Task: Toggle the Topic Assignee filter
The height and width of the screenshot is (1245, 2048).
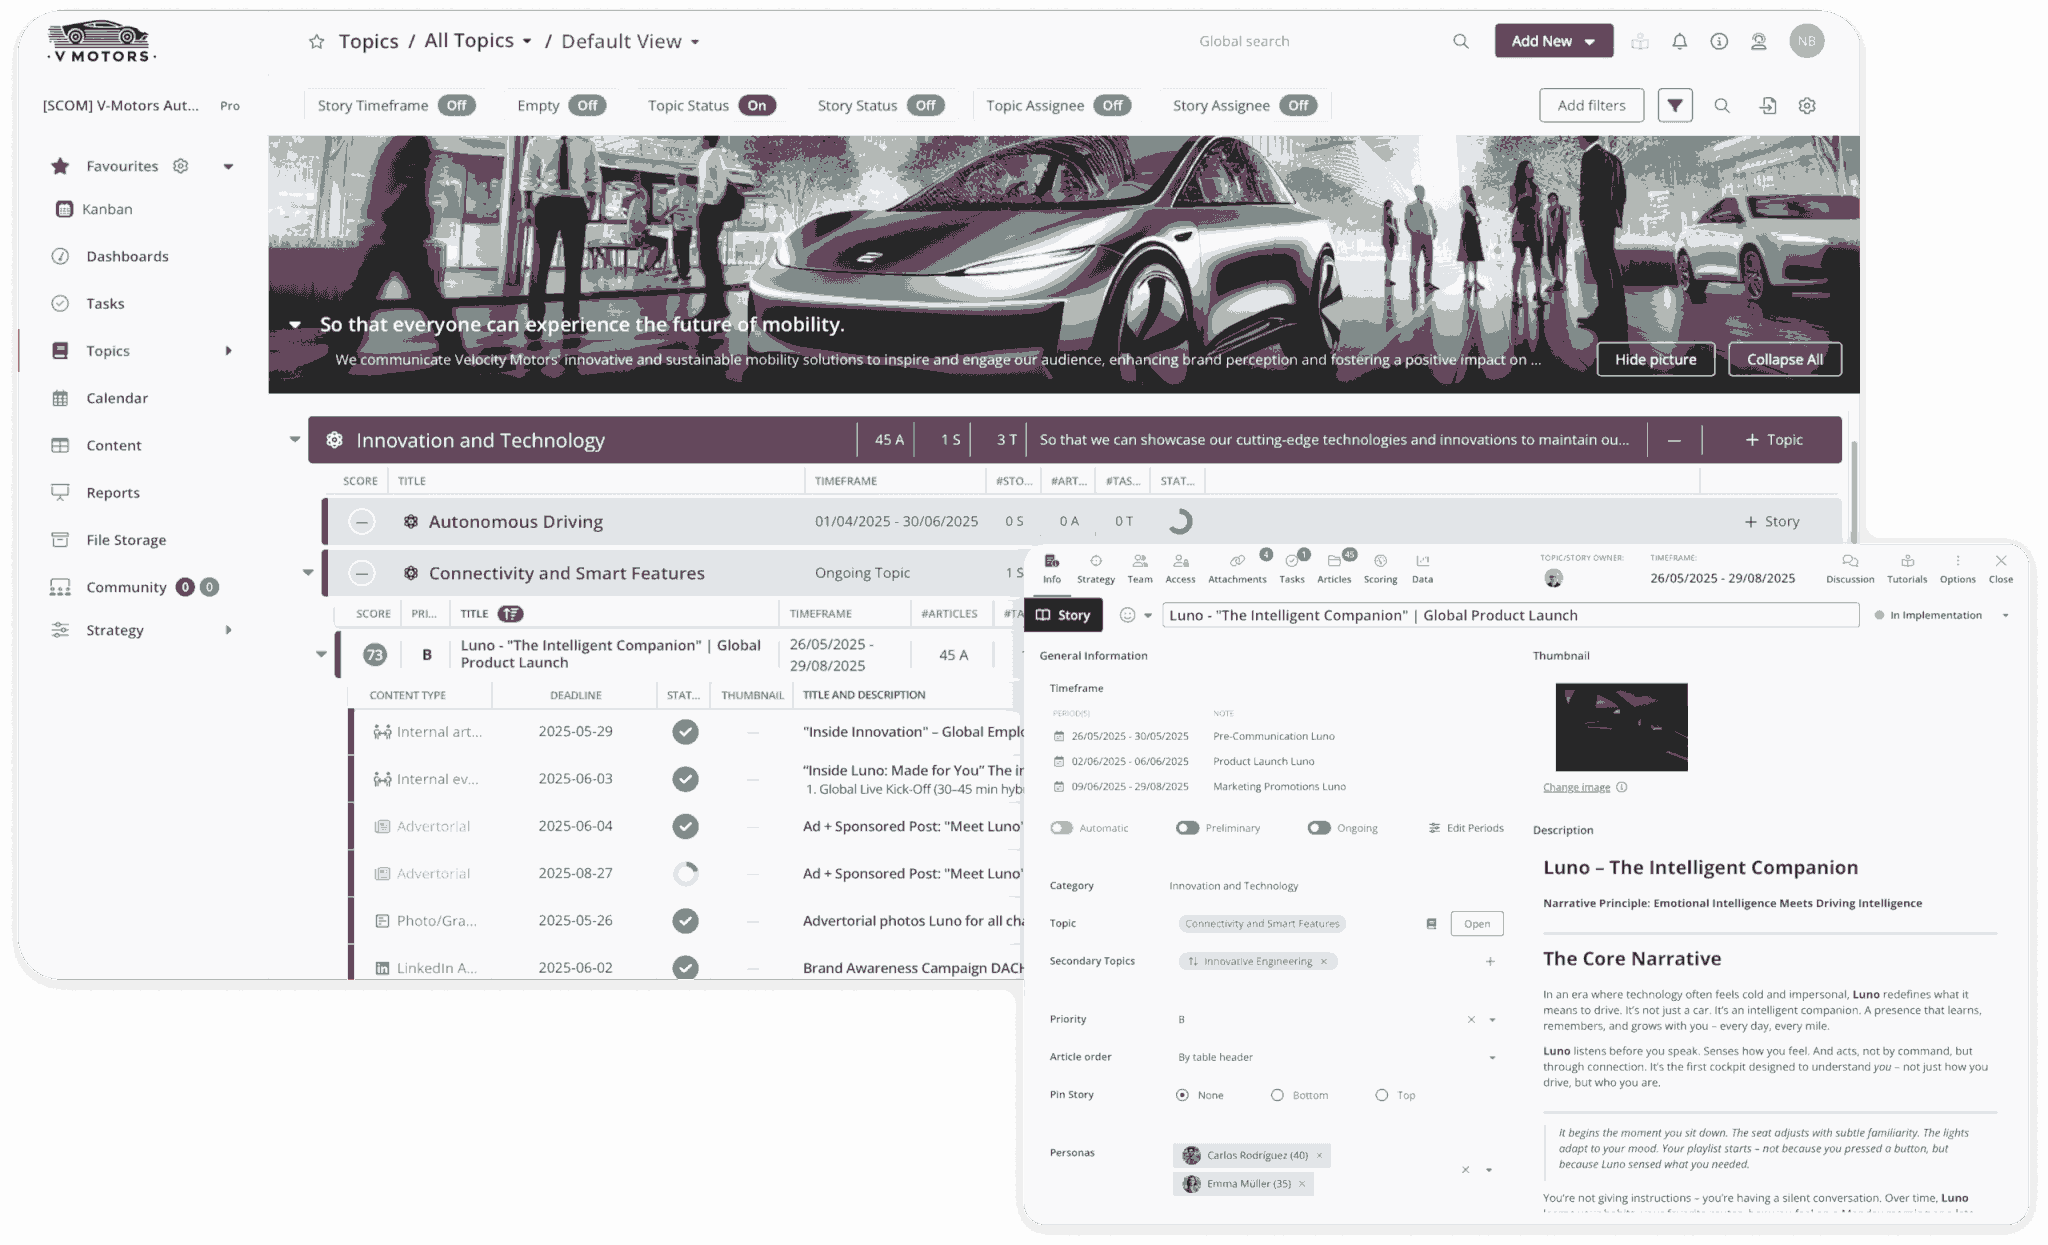Action: [1112, 105]
